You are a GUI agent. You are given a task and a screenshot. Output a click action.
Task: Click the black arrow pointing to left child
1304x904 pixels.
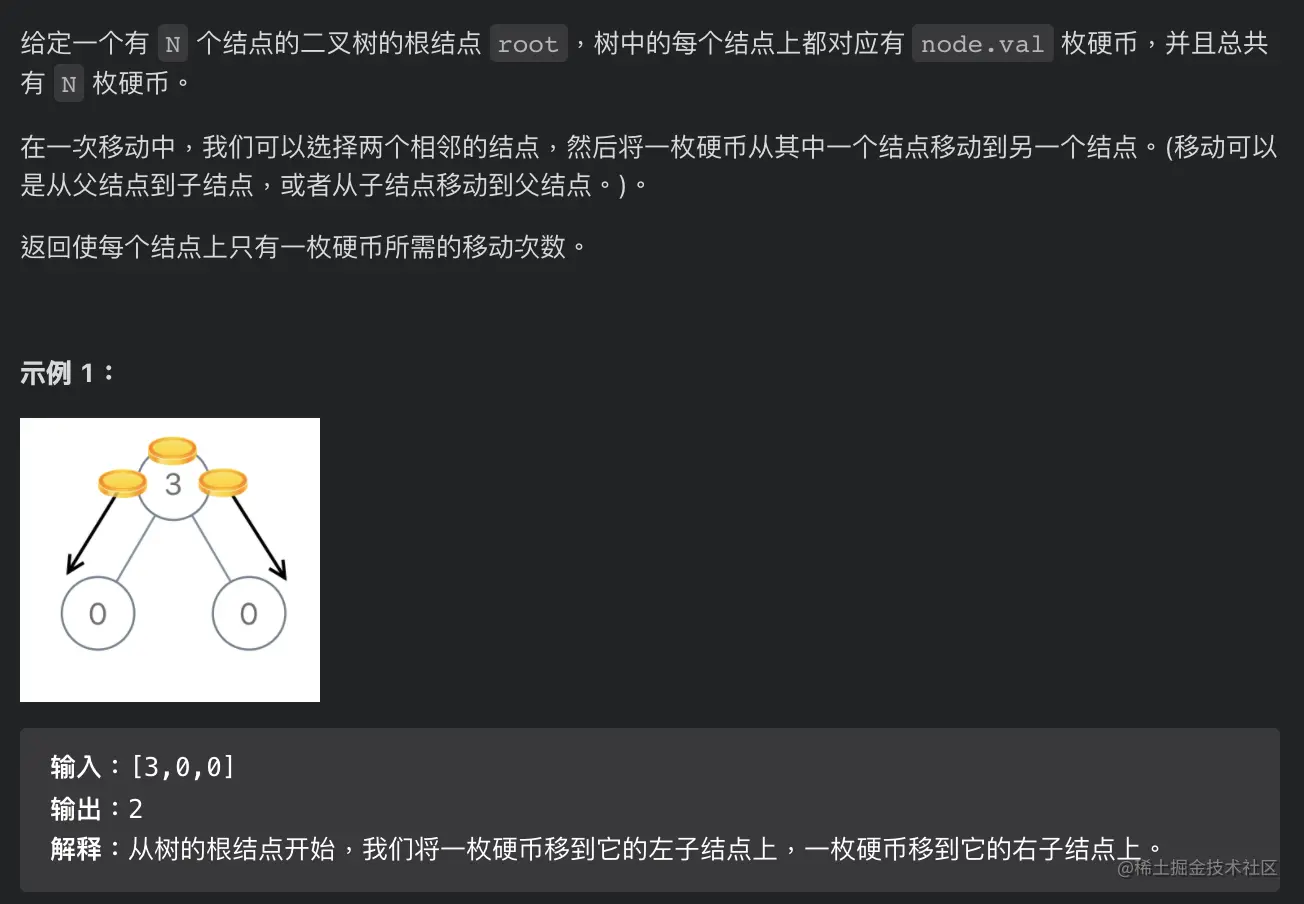(x=91, y=535)
